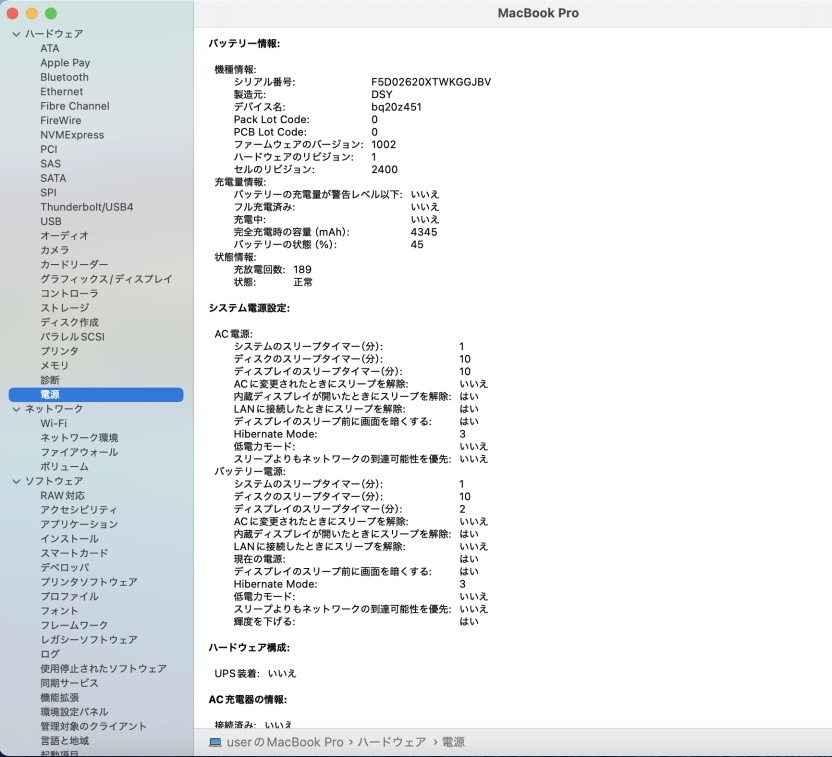Select 機能拡張 in the sidebar
The width and height of the screenshot is (832, 757).
[x=60, y=697]
